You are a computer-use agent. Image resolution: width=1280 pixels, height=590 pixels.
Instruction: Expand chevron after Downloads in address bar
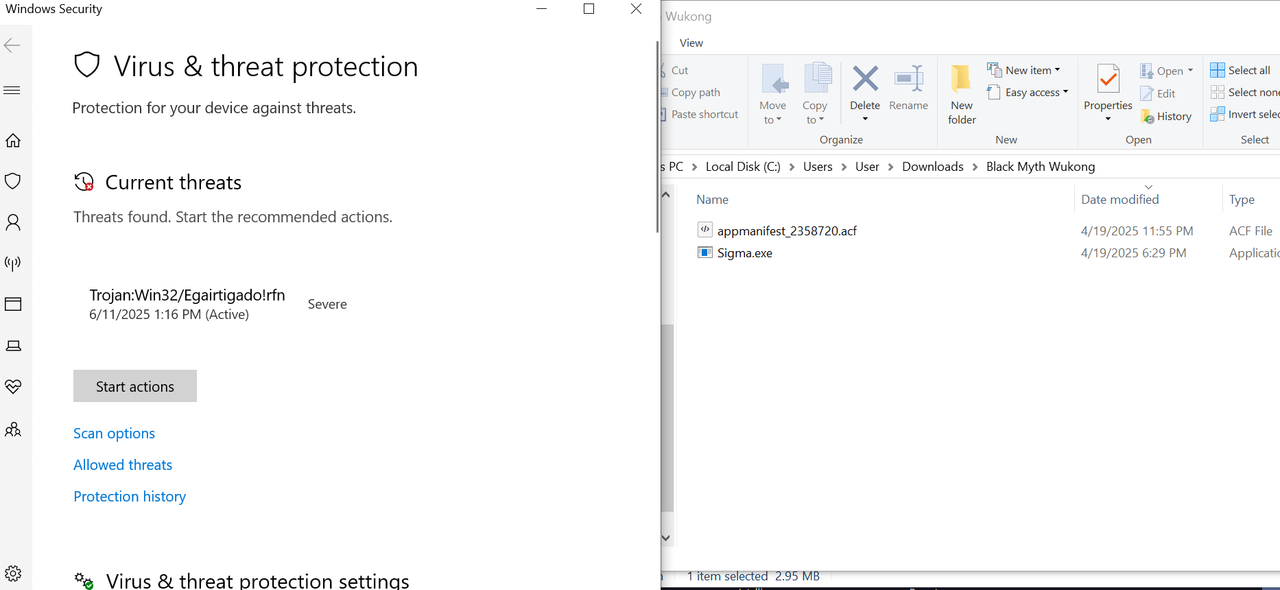point(975,167)
